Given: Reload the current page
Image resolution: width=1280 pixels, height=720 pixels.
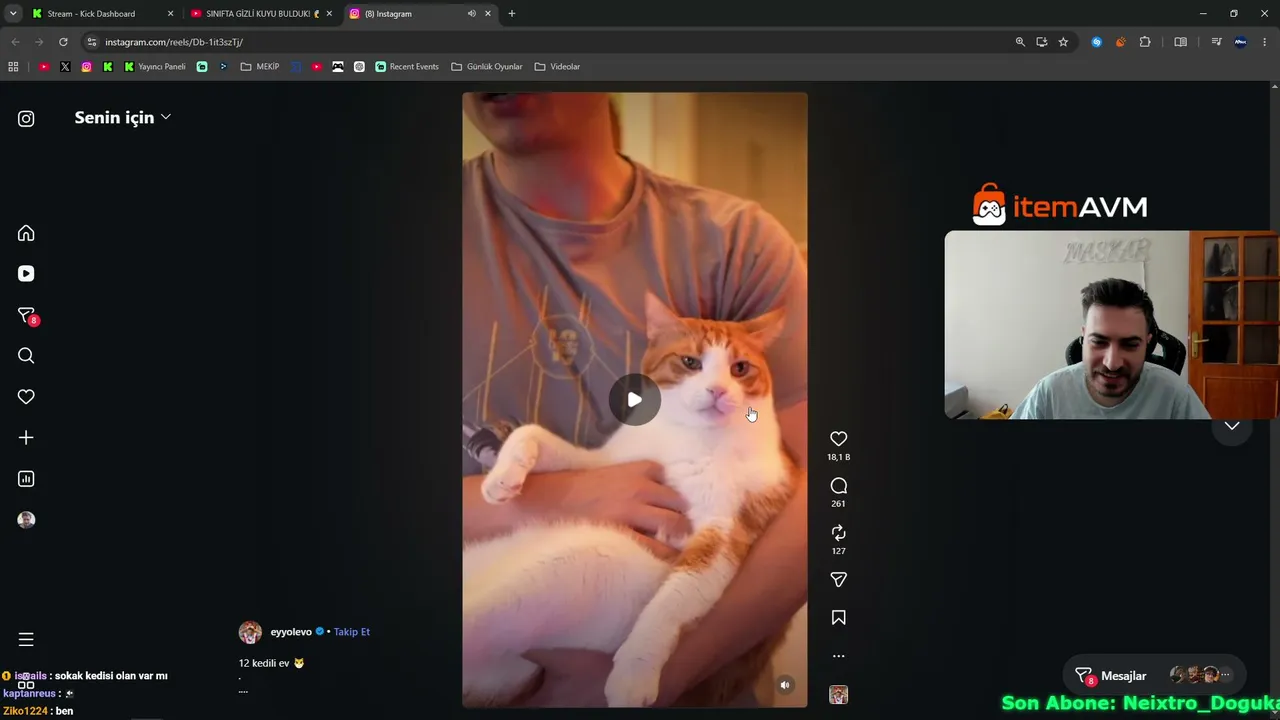Looking at the screenshot, I should (x=63, y=42).
